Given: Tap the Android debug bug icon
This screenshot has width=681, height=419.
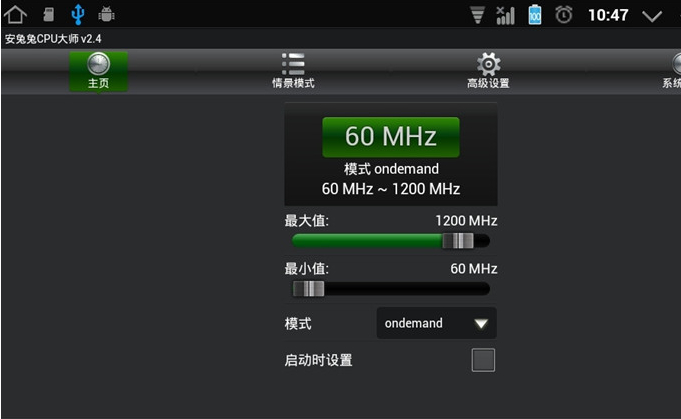Looking at the screenshot, I should (x=106, y=14).
